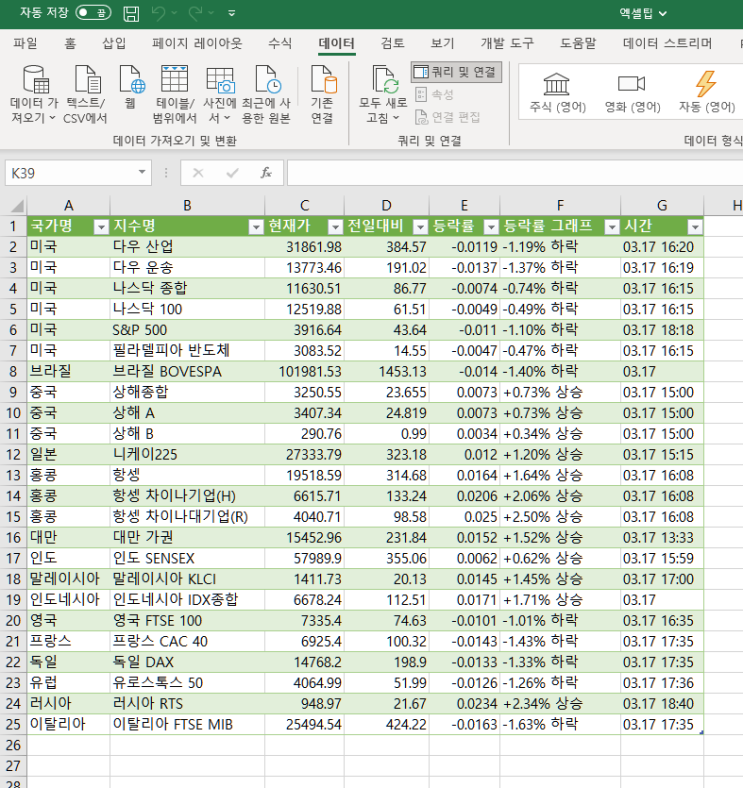Click the cell -1.63% 하락
Image resolution: width=743 pixels, height=788 pixels.
[560, 724]
